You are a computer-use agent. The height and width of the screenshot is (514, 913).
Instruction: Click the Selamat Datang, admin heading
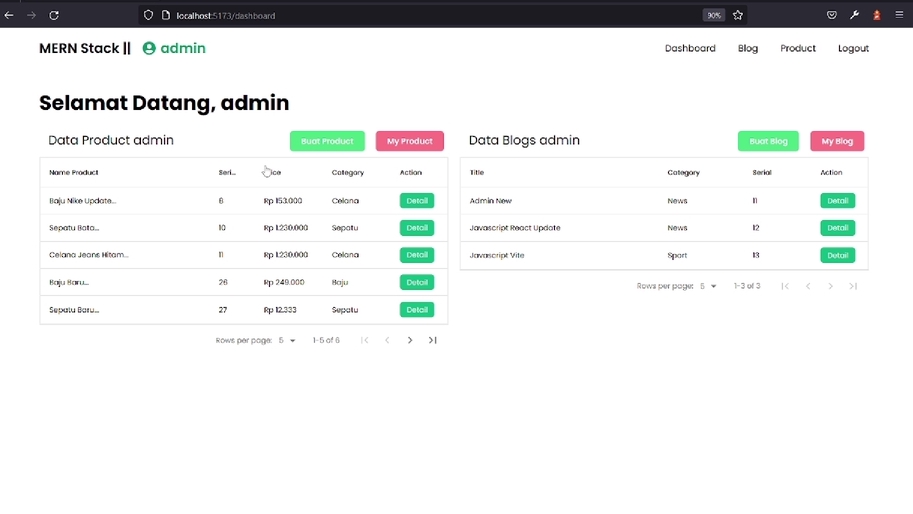pos(164,102)
